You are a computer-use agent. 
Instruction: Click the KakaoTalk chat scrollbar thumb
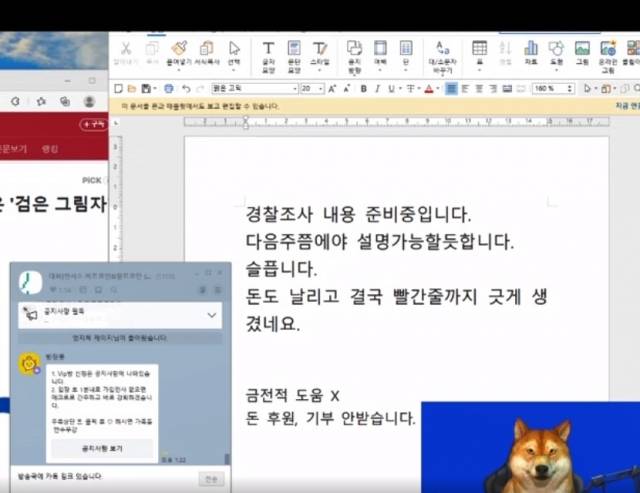pyautogui.click(x=227, y=459)
